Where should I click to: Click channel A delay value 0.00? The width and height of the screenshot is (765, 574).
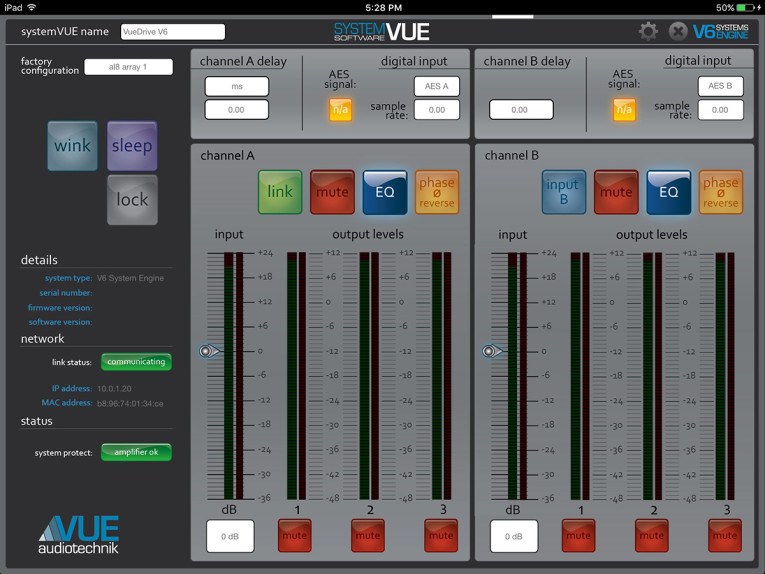pos(237,110)
